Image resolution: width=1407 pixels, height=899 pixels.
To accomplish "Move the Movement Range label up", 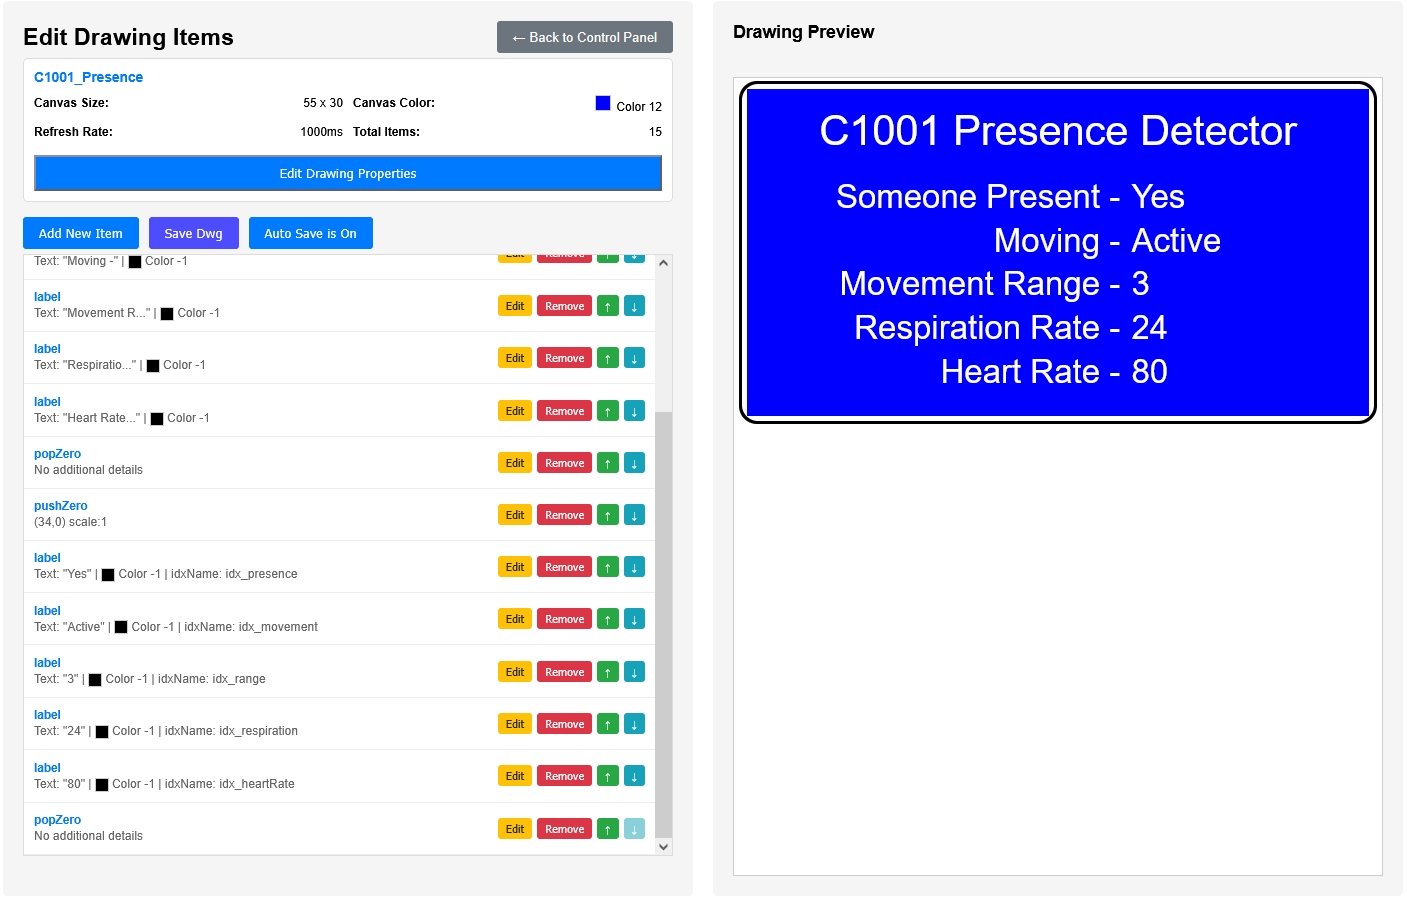I will 608,306.
